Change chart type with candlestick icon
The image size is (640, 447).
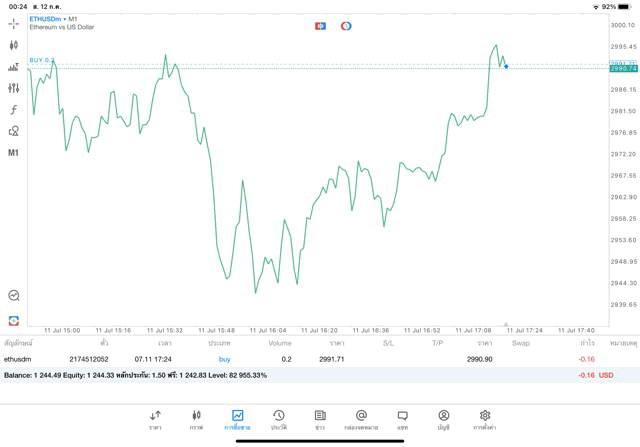pyautogui.click(x=14, y=45)
